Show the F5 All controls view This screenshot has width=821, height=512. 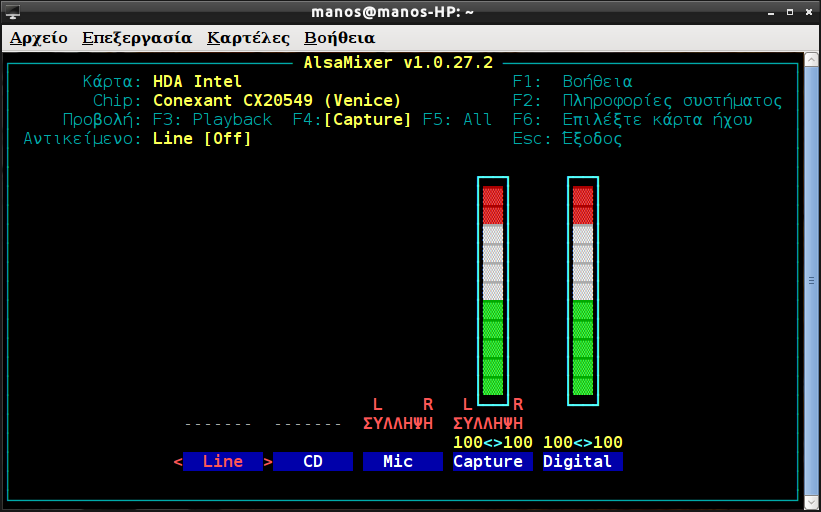[x=457, y=120]
